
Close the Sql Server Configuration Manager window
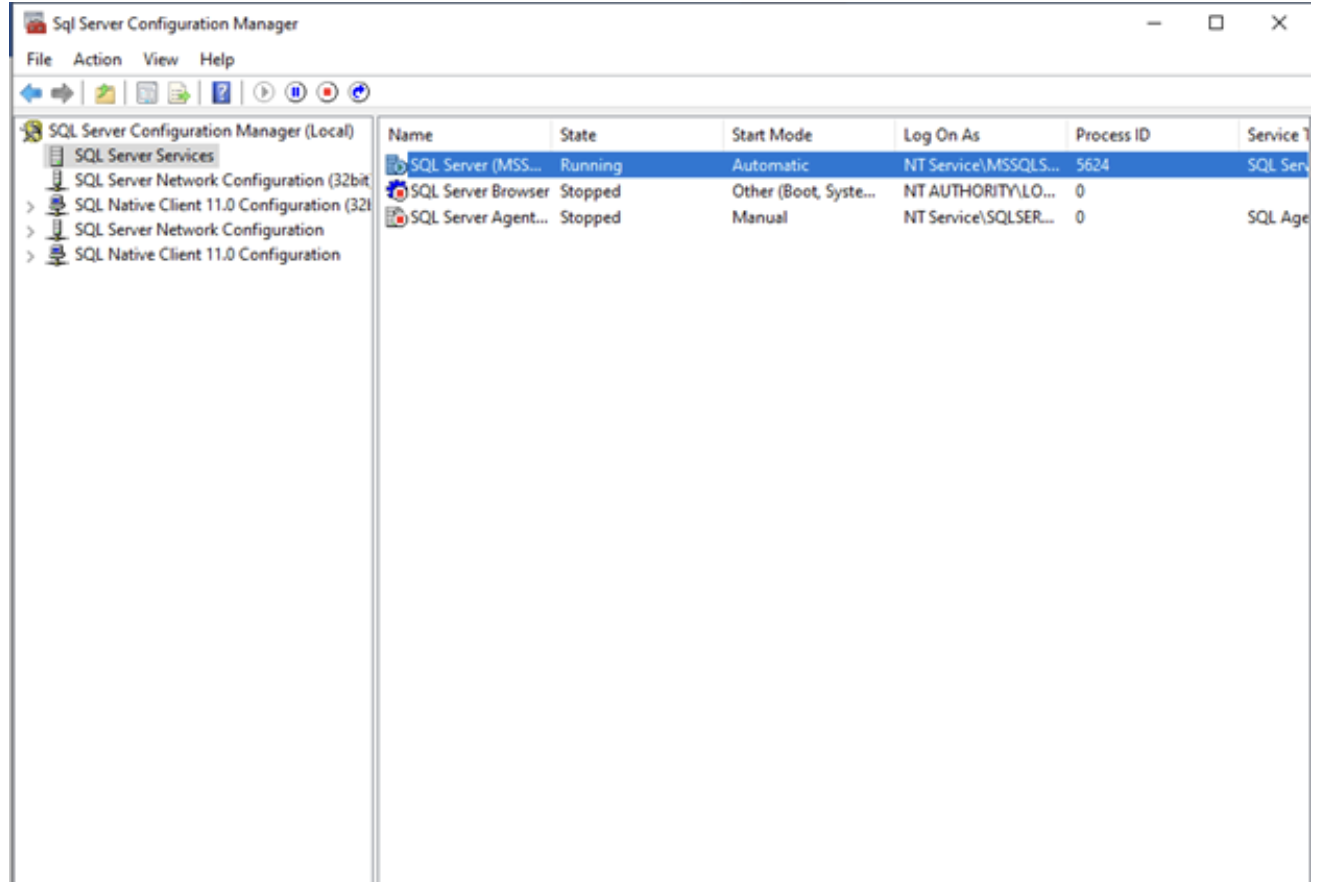[x=1279, y=23]
